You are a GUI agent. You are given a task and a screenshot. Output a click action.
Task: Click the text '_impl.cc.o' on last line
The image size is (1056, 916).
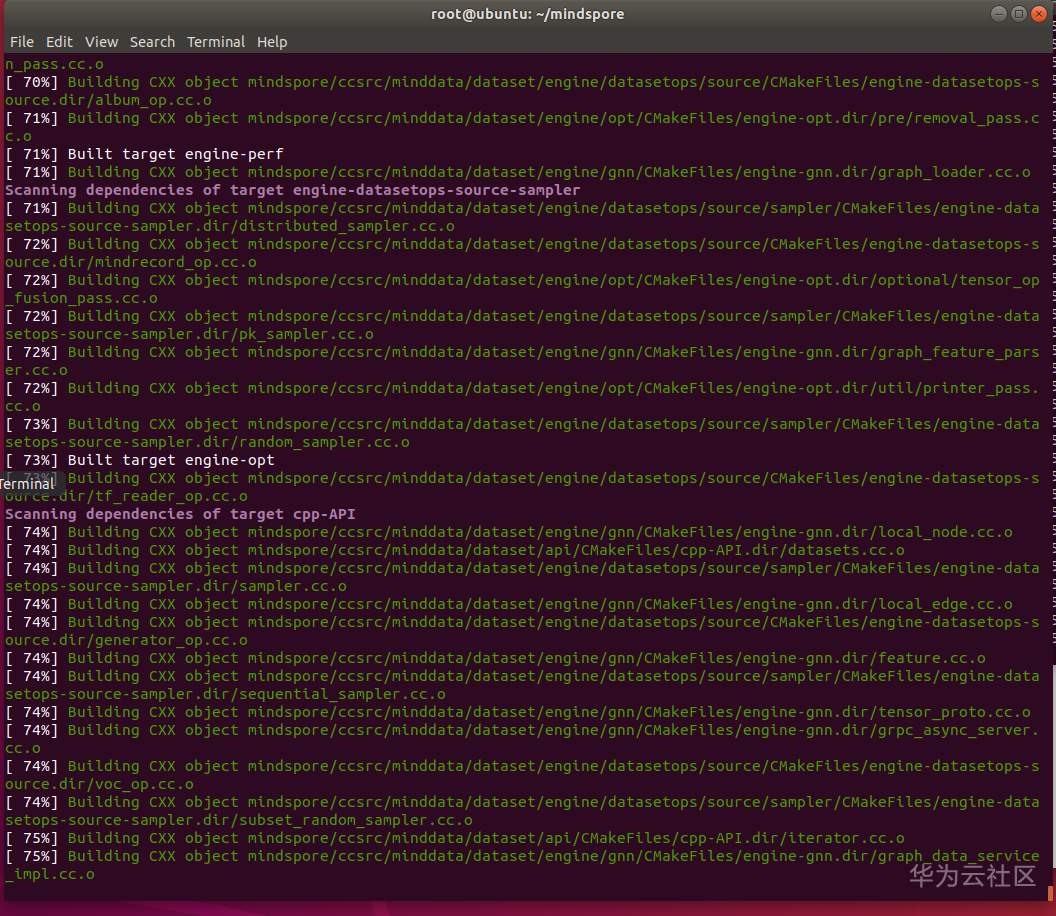tap(50, 874)
